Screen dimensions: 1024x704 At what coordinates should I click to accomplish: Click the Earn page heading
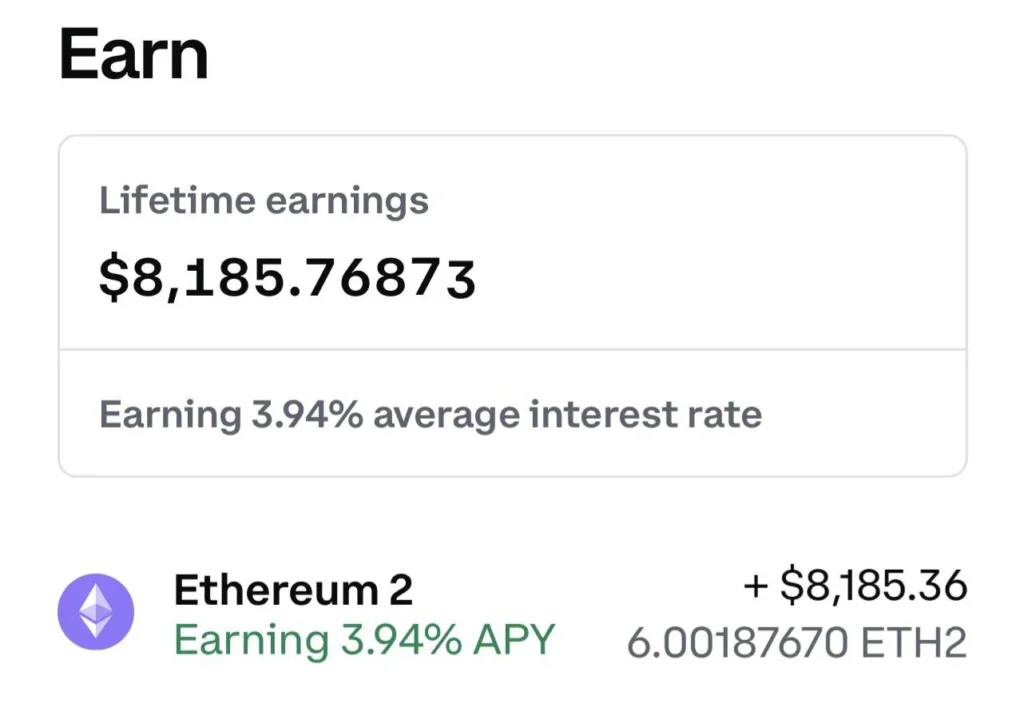(133, 54)
